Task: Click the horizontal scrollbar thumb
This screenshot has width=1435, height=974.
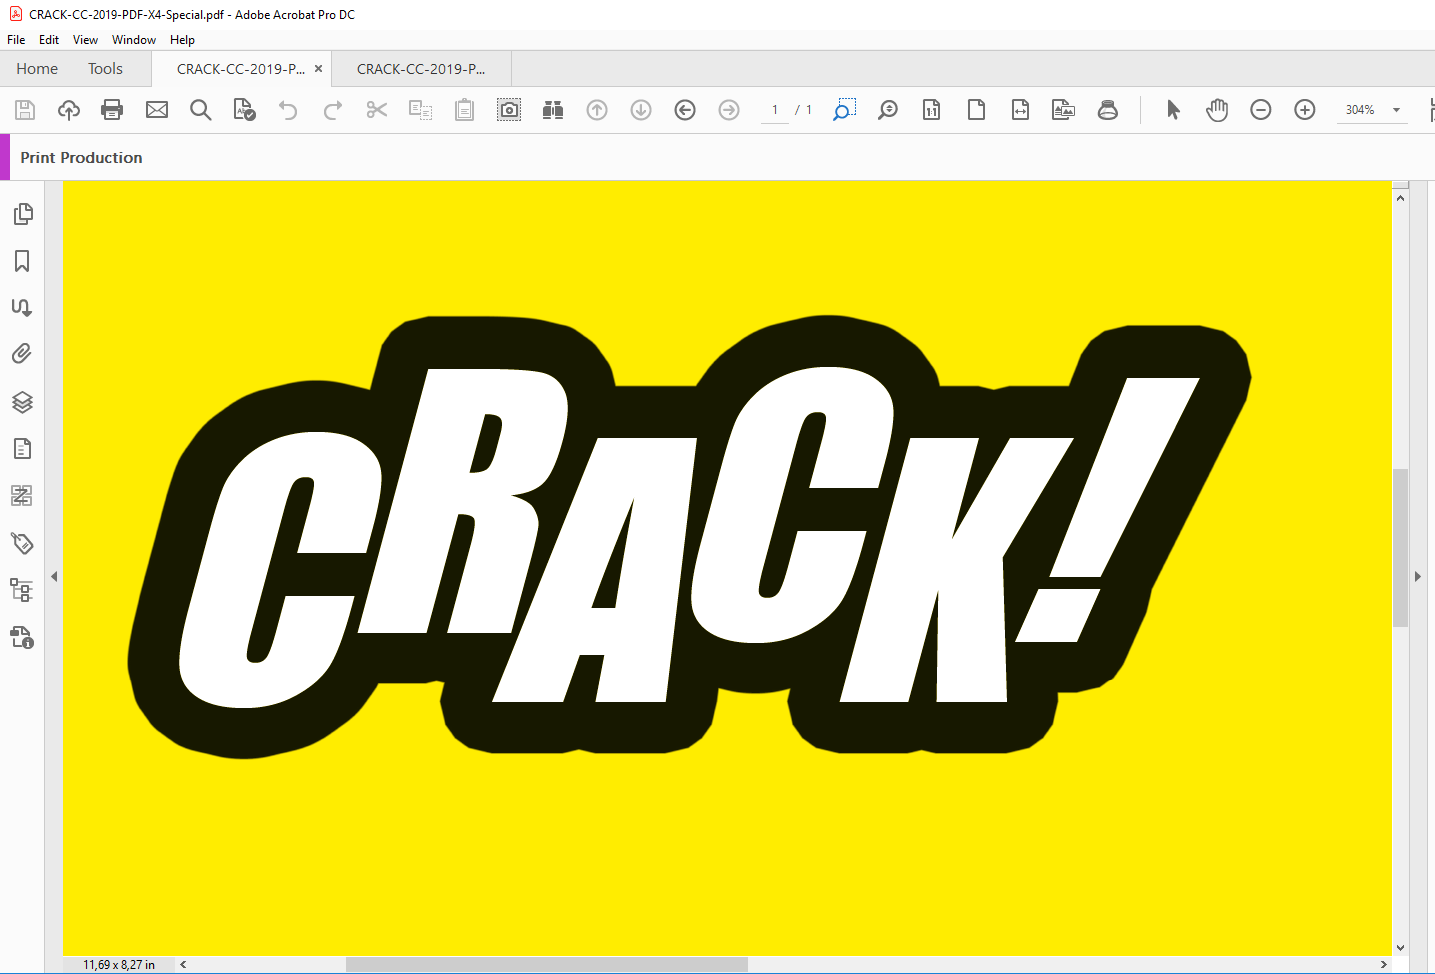Action: (x=547, y=965)
